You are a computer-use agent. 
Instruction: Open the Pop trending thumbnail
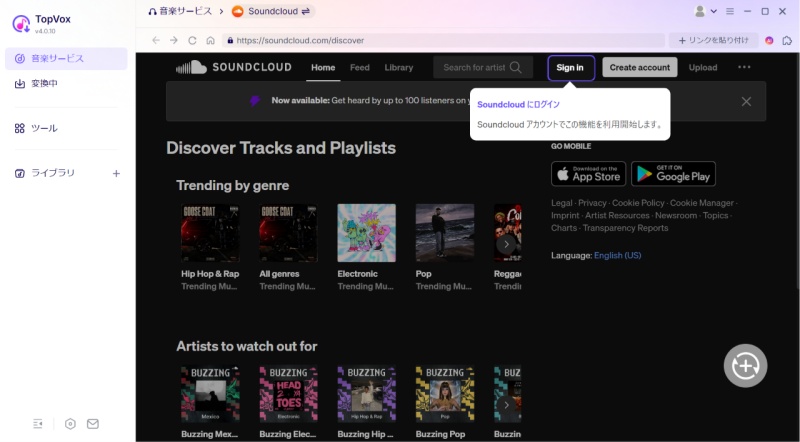(445, 233)
